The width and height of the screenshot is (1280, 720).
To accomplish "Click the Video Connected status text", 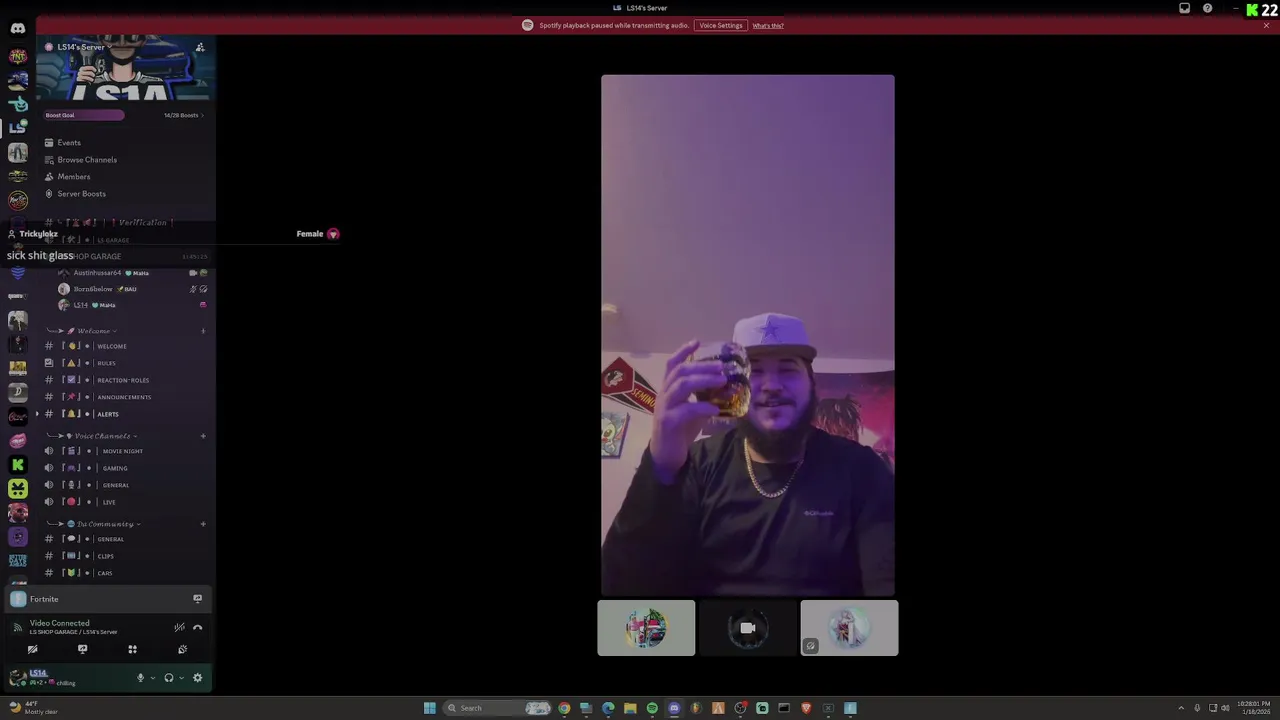I will point(59,623).
